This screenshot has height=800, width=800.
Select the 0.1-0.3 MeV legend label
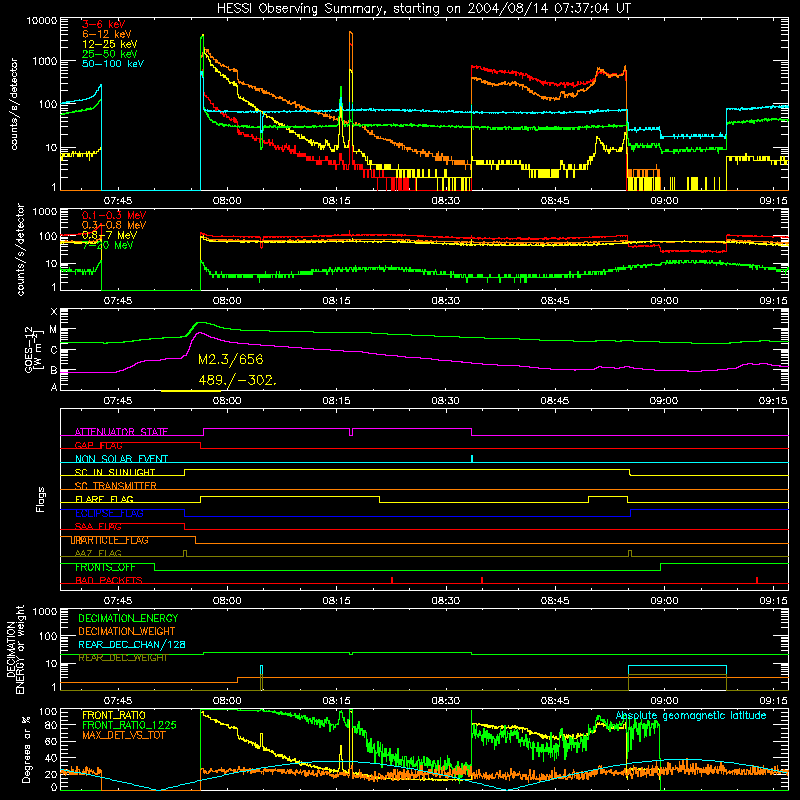[114, 215]
